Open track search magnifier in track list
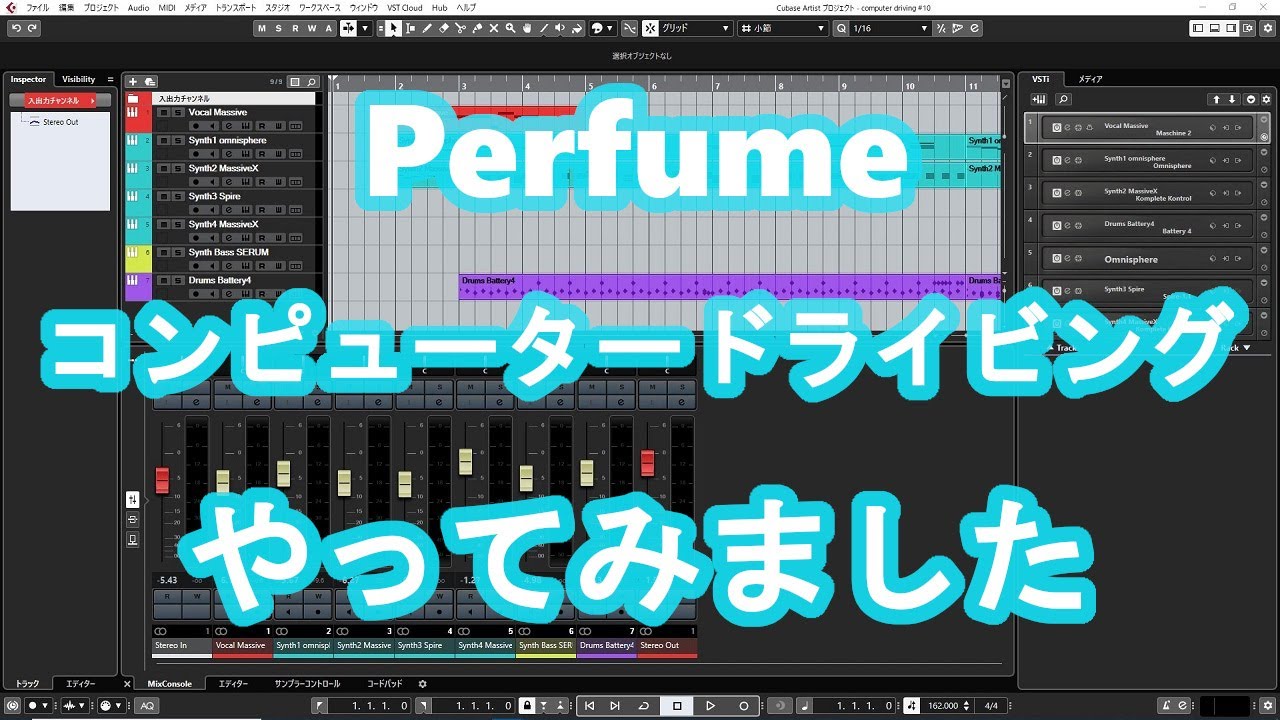The image size is (1280, 720). tap(312, 81)
